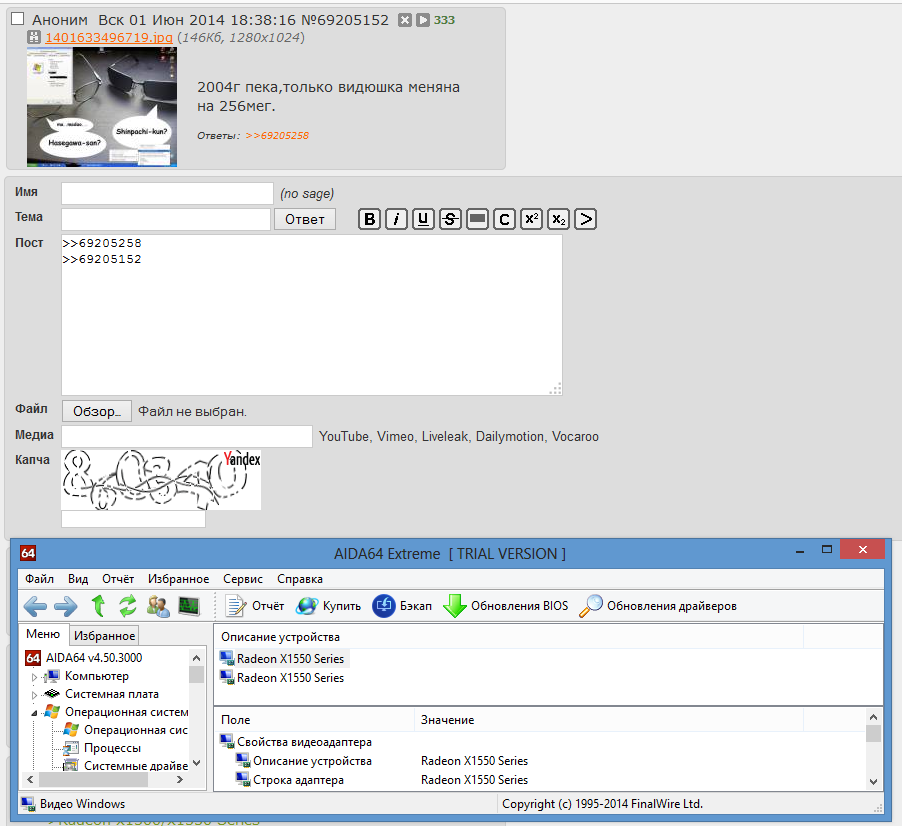Click the Quote '>' formatting button
Screen dimensions: 902x826
click(586, 219)
